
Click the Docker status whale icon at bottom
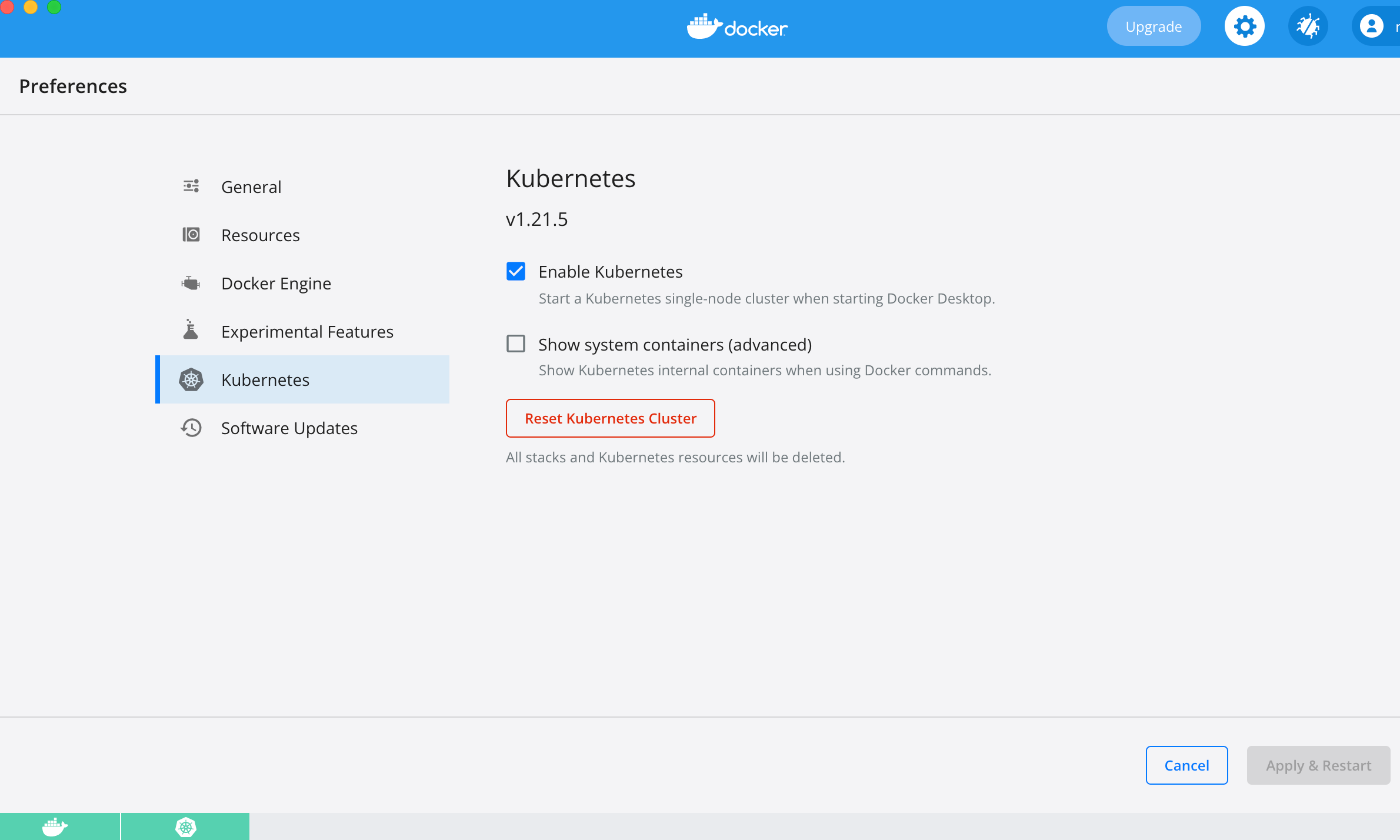coord(55,827)
